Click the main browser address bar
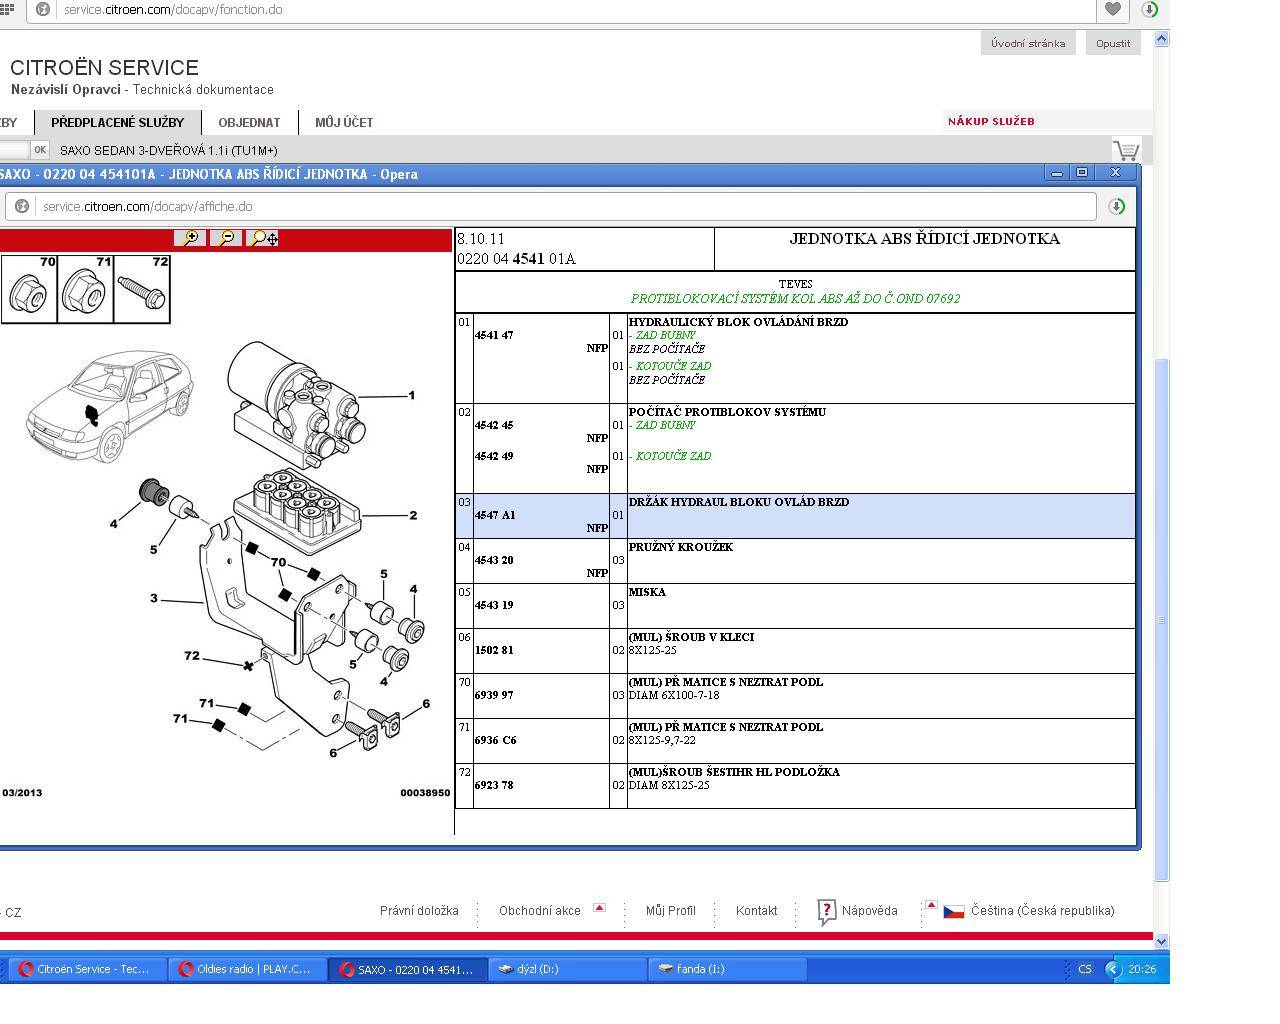Screen dimensions: 1280x1024 tap(561, 9)
